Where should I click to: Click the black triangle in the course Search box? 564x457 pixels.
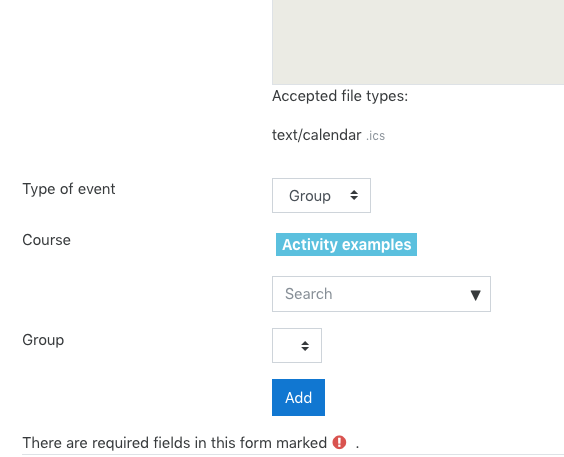tap(476, 295)
